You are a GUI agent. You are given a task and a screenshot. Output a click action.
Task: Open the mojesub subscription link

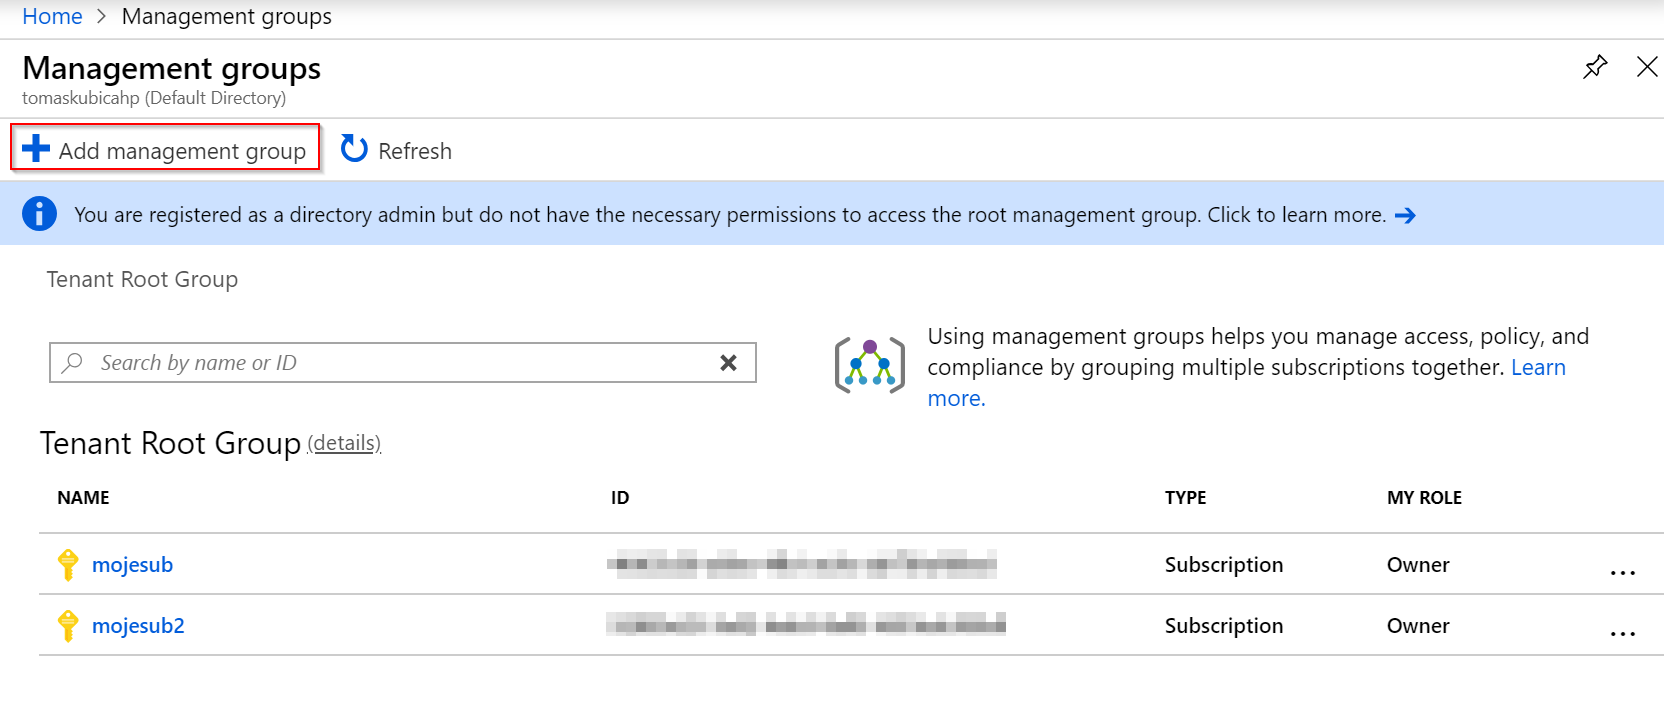point(132,565)
